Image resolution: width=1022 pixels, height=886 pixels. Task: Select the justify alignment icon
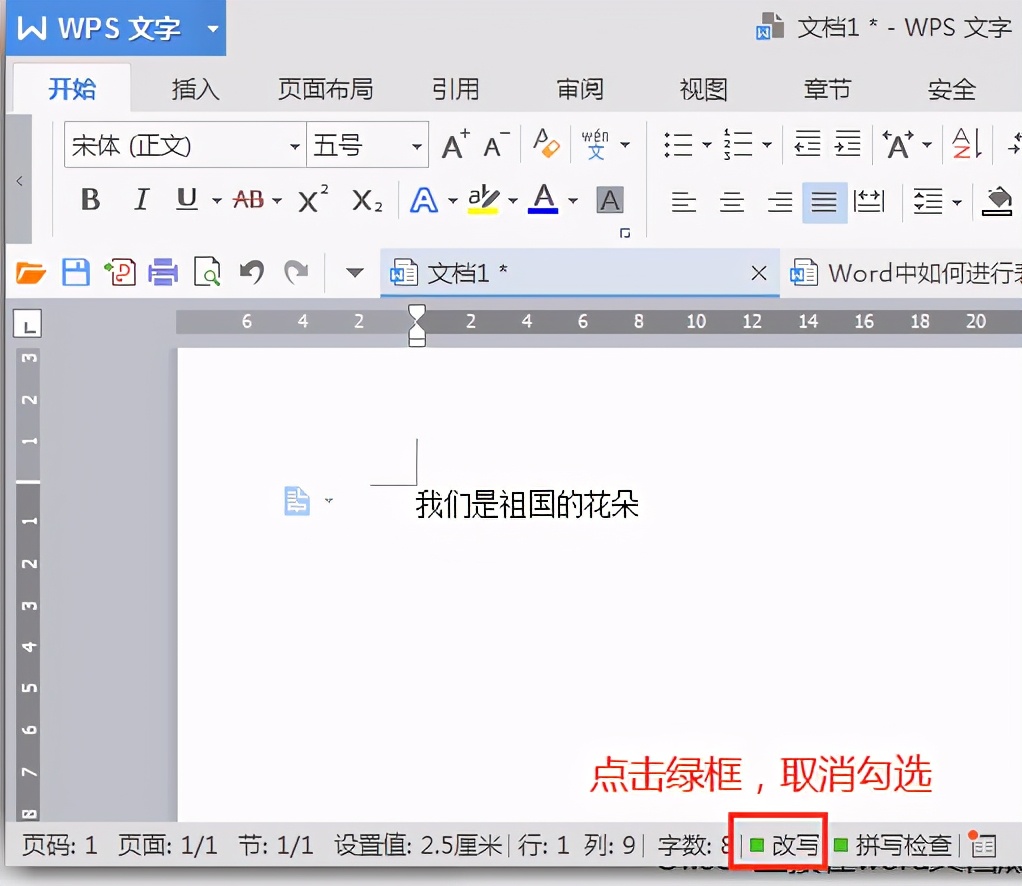click(823, 201)
